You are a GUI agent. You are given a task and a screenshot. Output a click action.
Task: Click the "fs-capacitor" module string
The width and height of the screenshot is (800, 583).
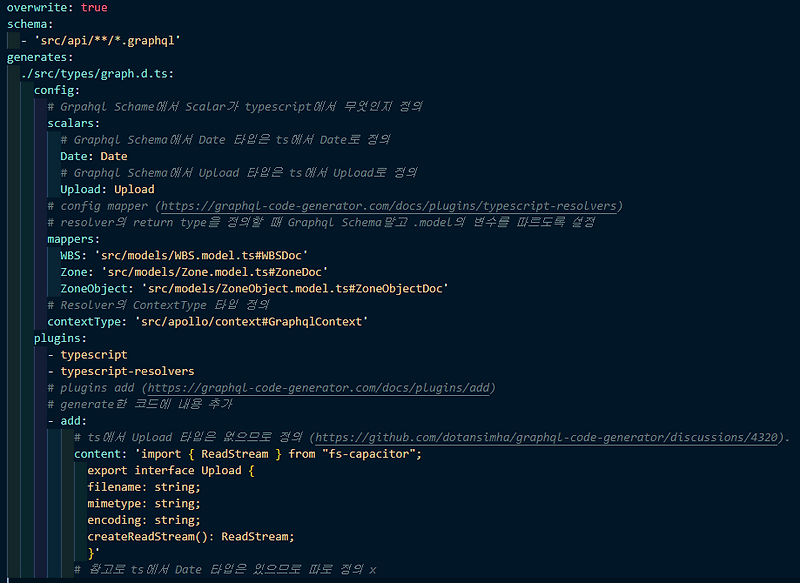coord(368,454)
